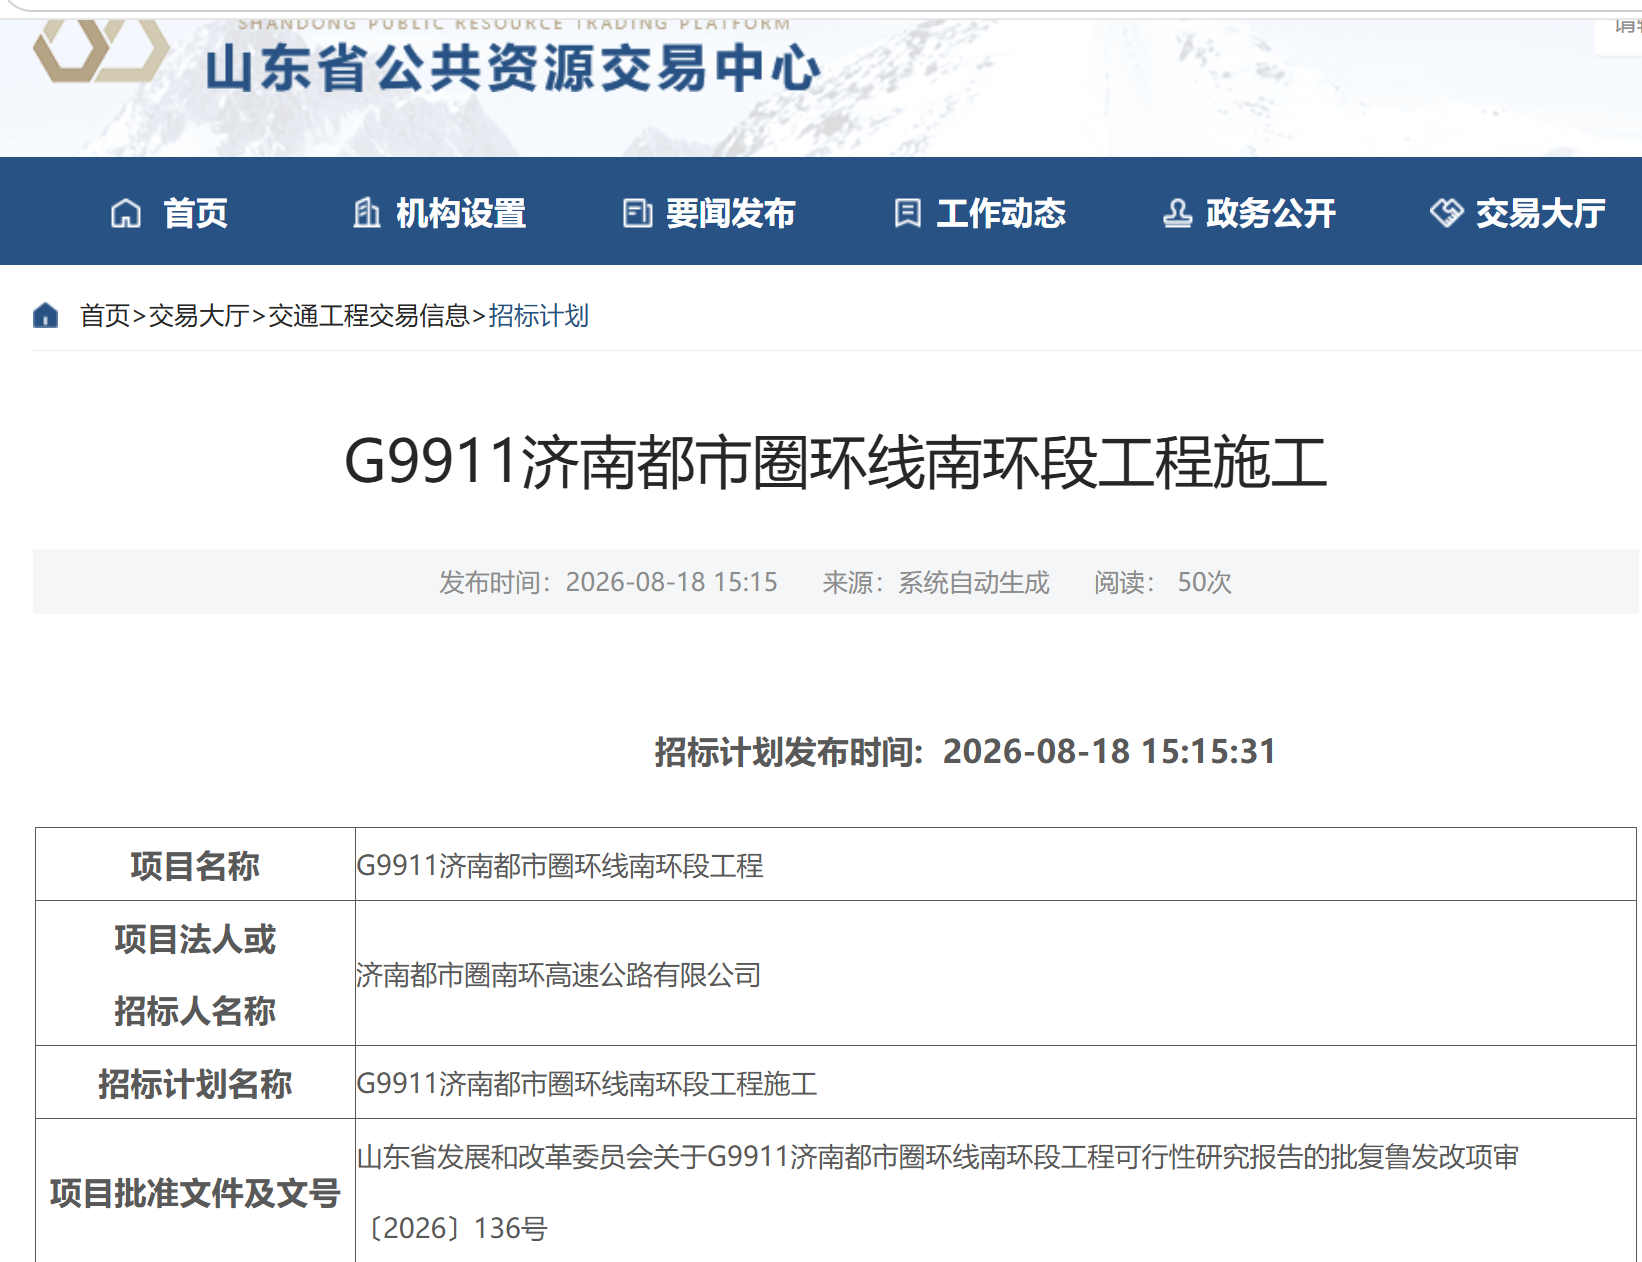The width and height of the screenshot is (1642, 1262).
Task: Click the news icon beside 要闻发布
Action: 637,213
